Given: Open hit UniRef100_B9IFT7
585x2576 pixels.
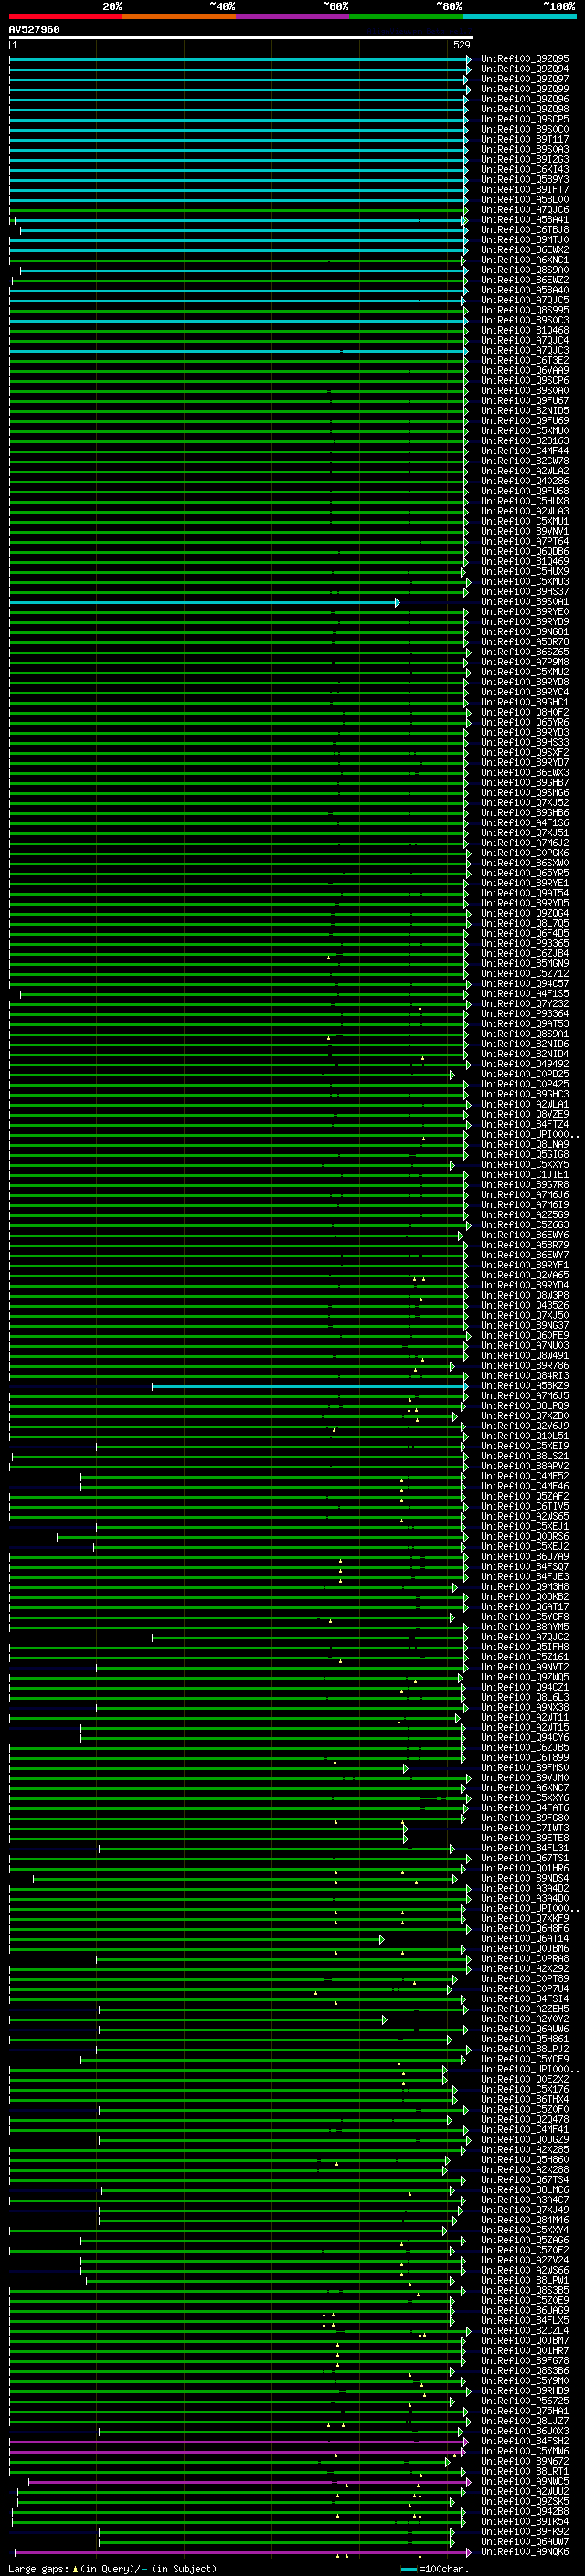Looking at the screenshot, I should tap(525, 190).
